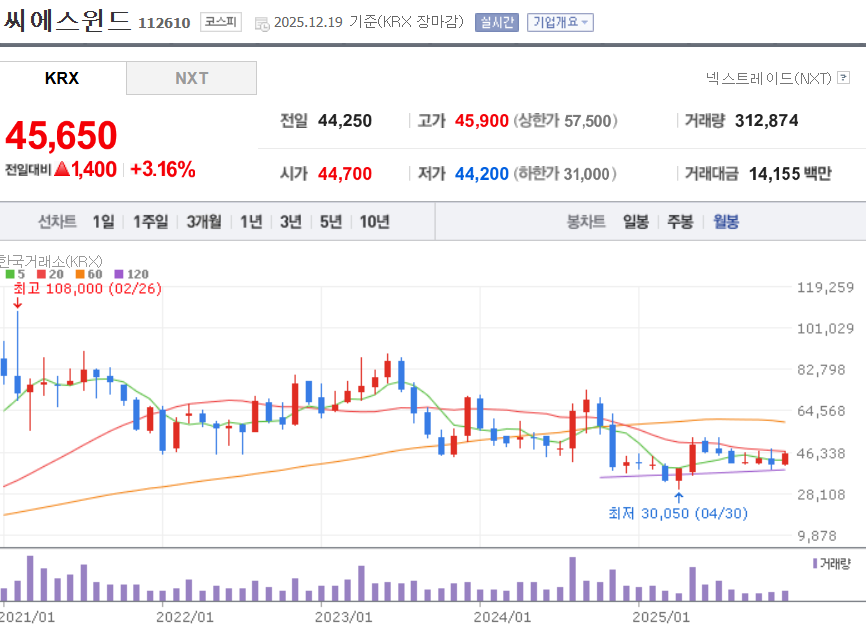Open the Nextrade (NXT) help icon
The height and width of the screenshot is (641, 866).
843,77
